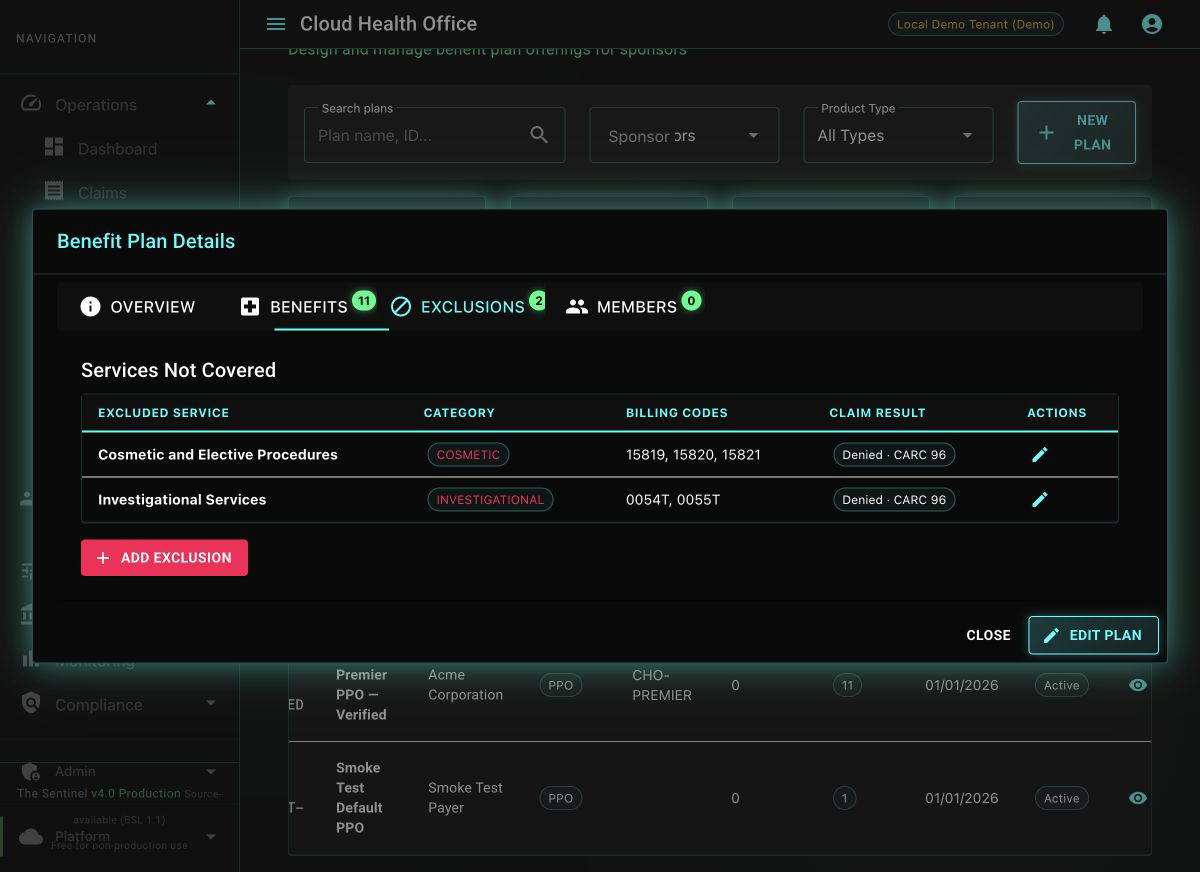Click the search magnifier in Search plans
Viewport: 1200px width, 872px height.
[539, 135]
